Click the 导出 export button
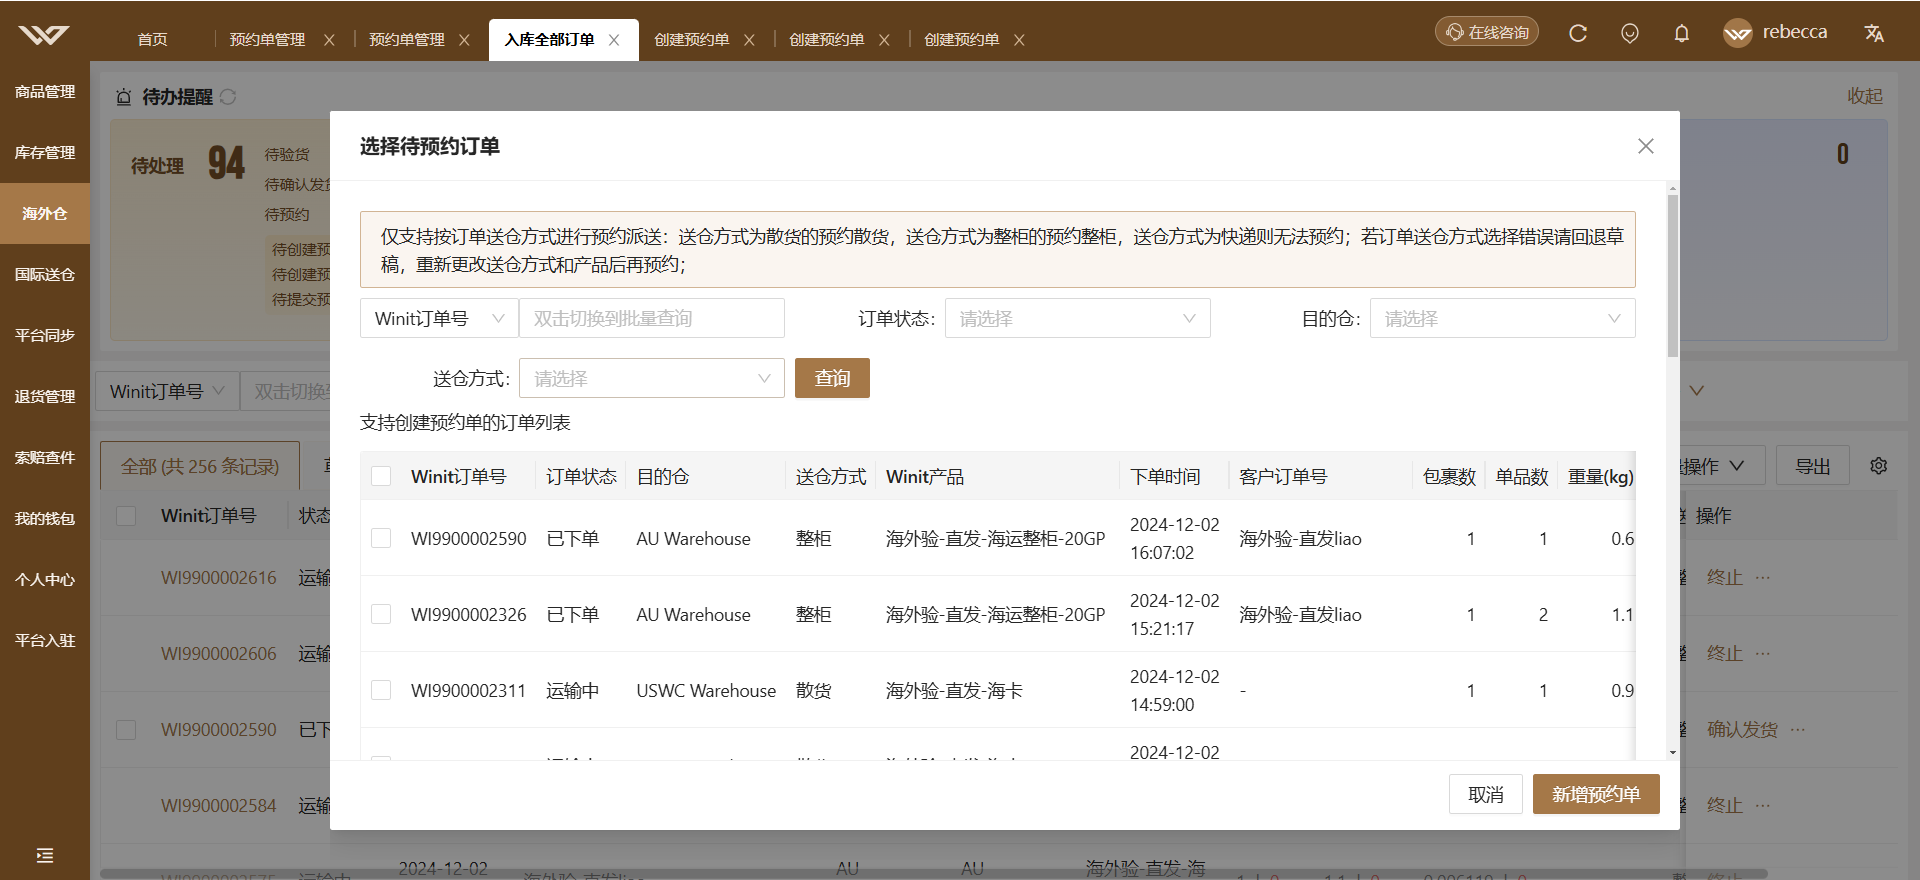1920x880 pixels. tap(1813, 466)
